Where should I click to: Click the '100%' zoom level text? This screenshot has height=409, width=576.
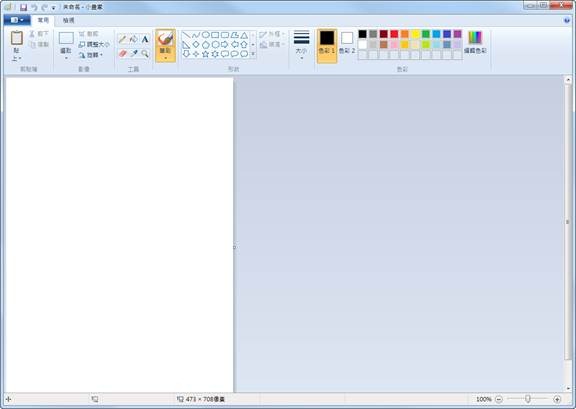pyautogui.click(x=484, y=399)
